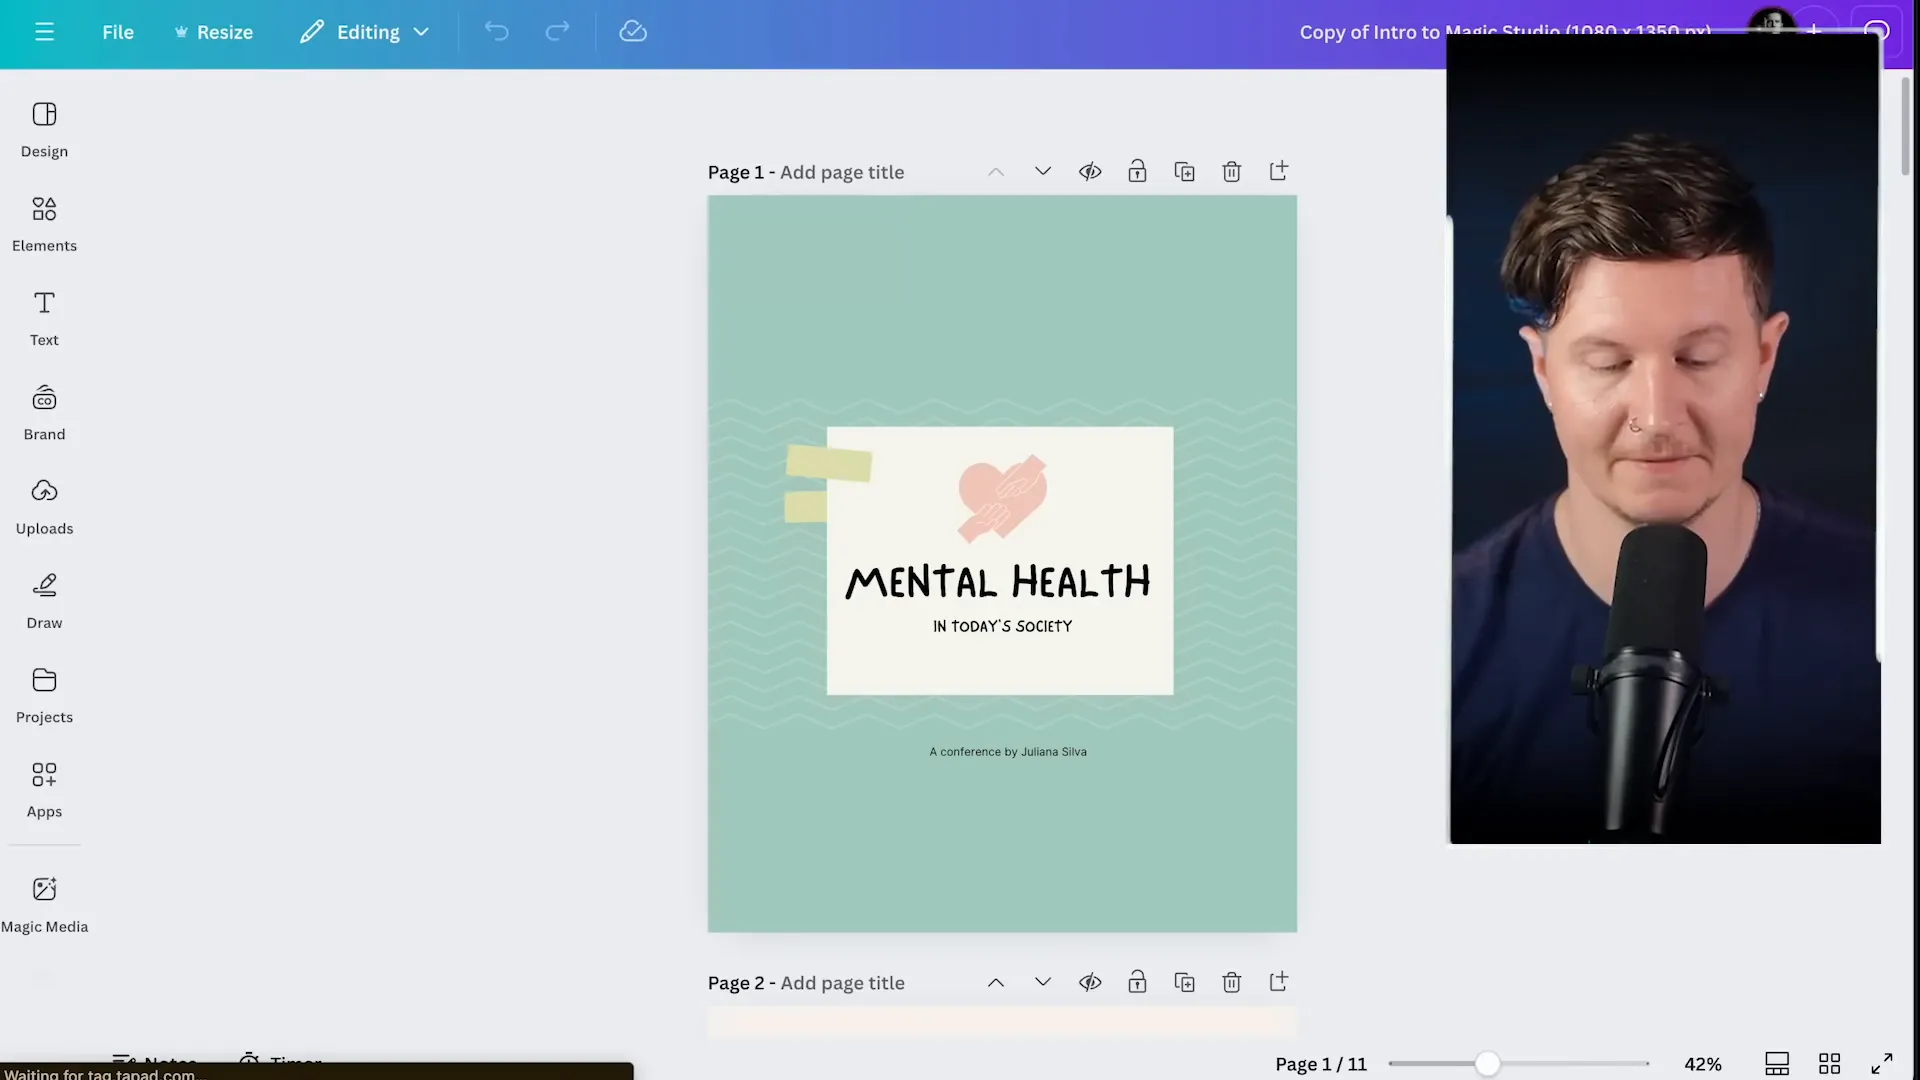Viewport: 1920px width, 1080px height.
Task: Switch to scroll pages view
Action: point(1777,1064)
